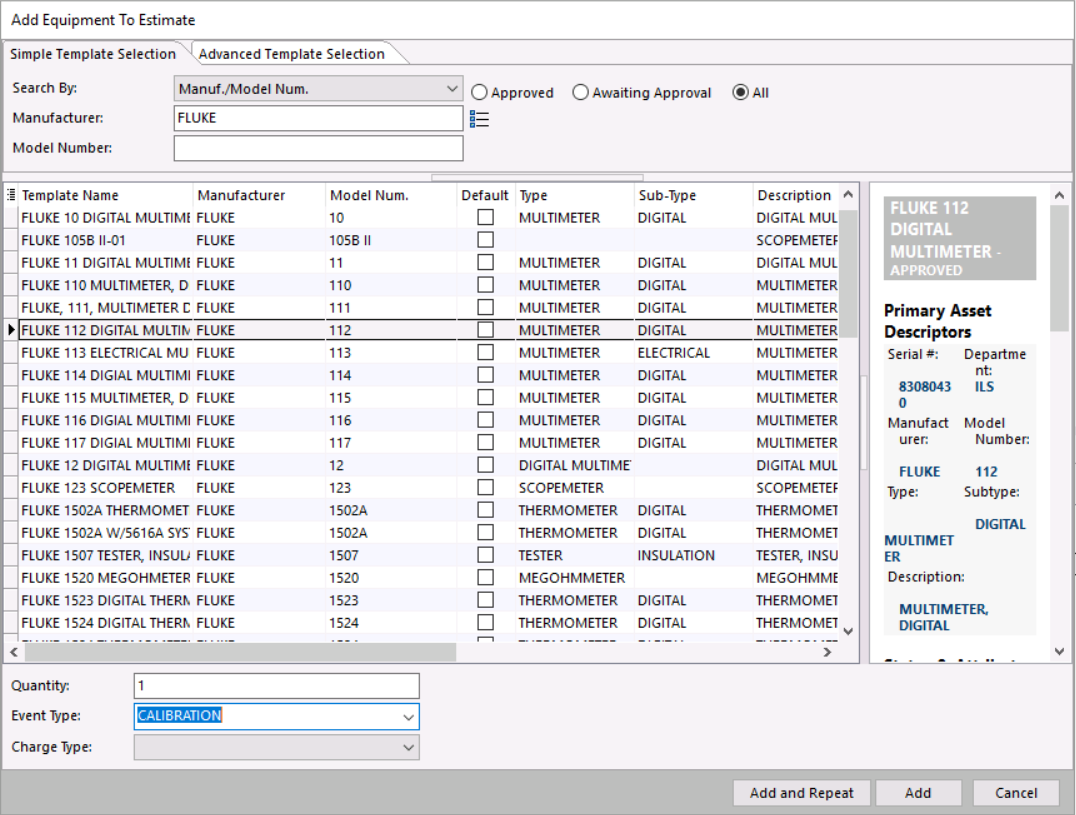Screen dimensions: 1076x815
Task: Select the FLUKE 123 SCOPEMETER row
Action: (98, 488)
